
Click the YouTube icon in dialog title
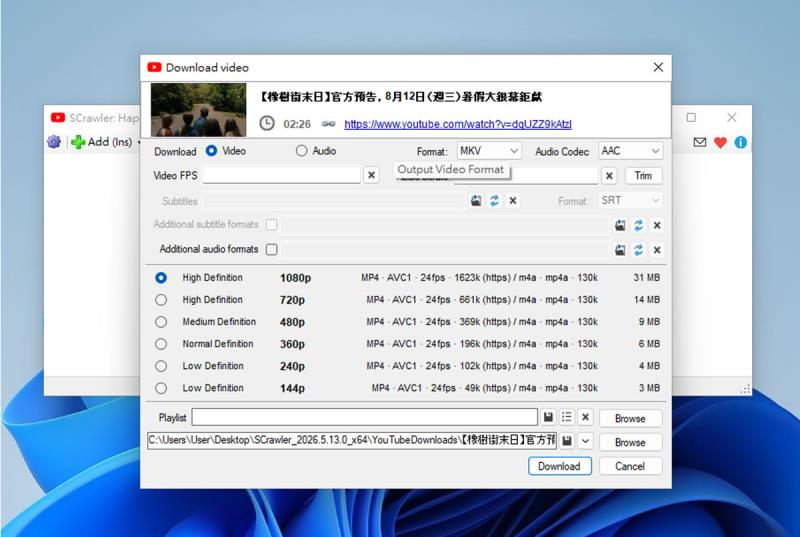click(x=154, y=67)
